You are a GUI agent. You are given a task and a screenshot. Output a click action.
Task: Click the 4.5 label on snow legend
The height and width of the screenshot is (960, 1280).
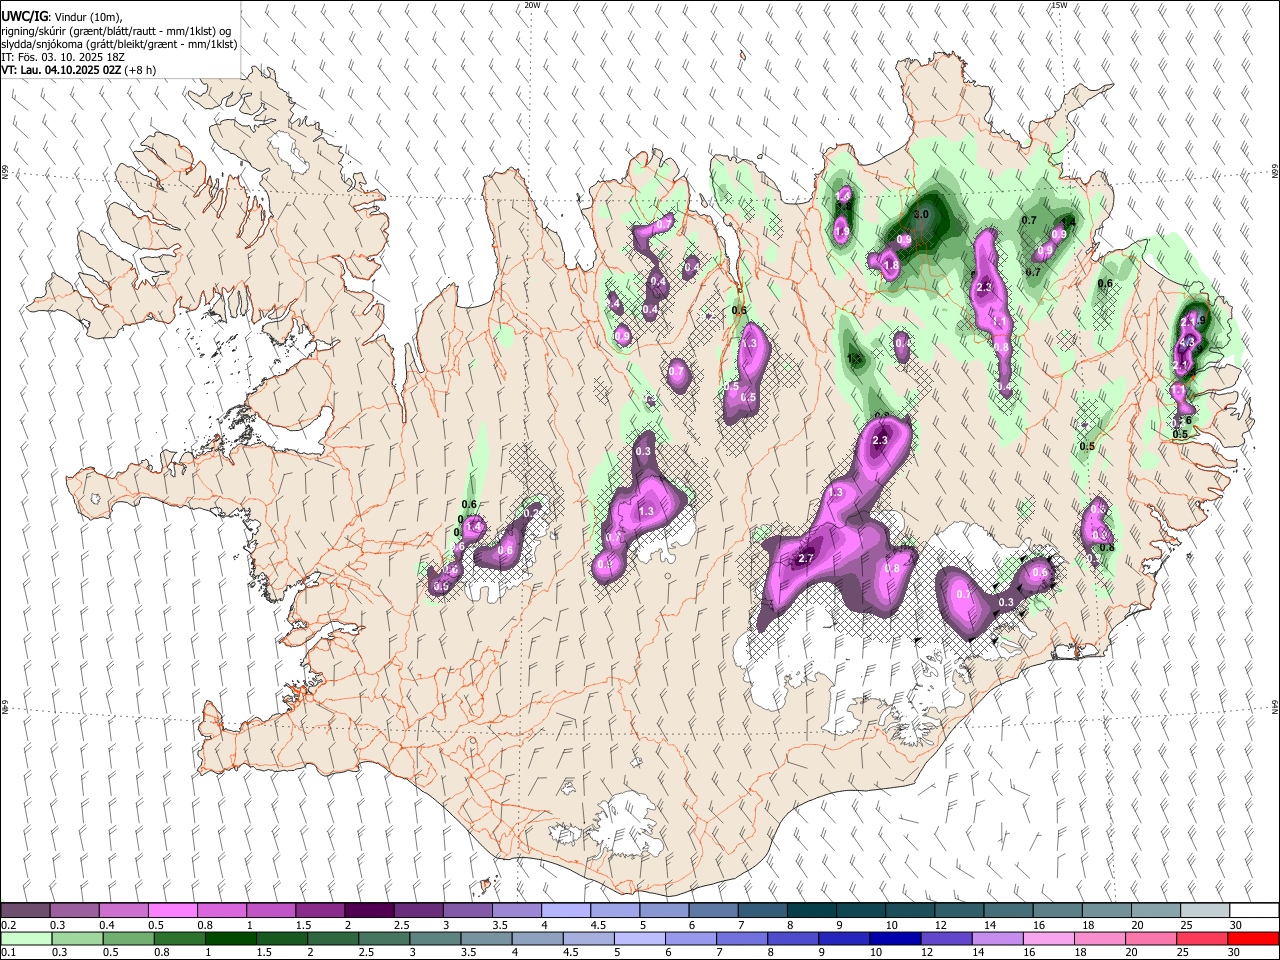click(x=598, y=925)
